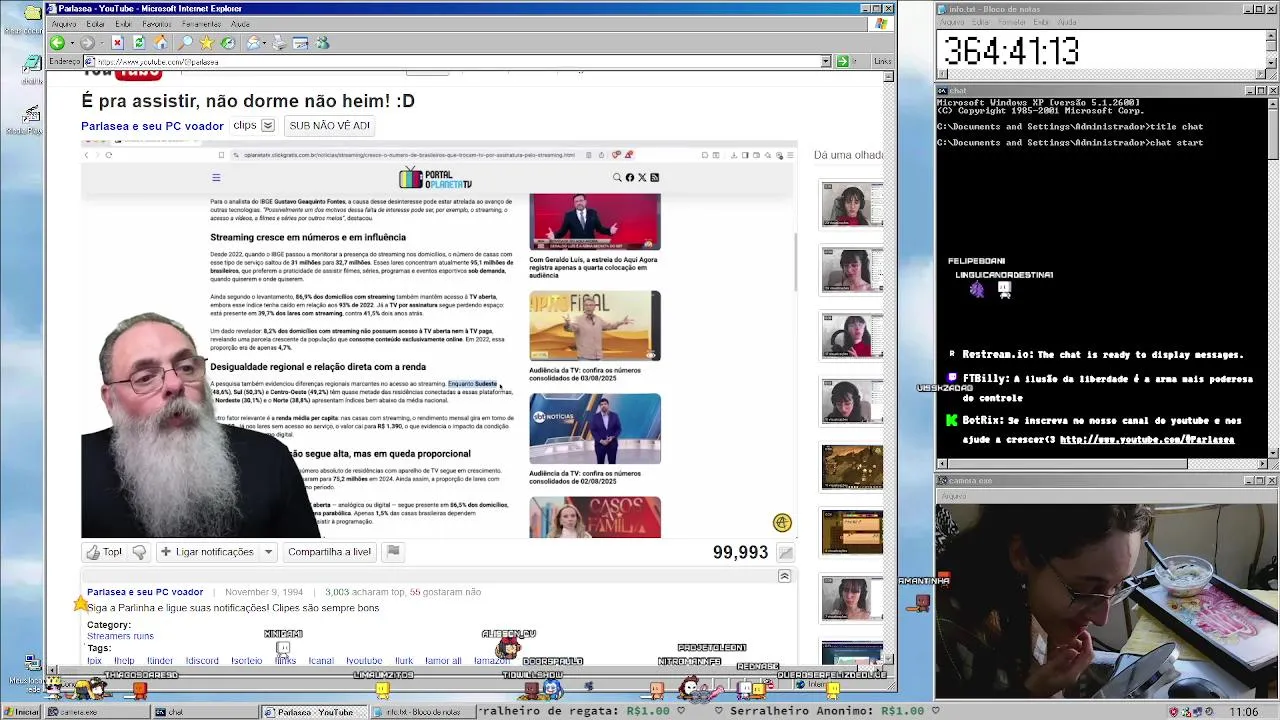Open the Ferramentas menu in Internet Explorer
This screenshot has height=720, width=1280.
(201, 24)
